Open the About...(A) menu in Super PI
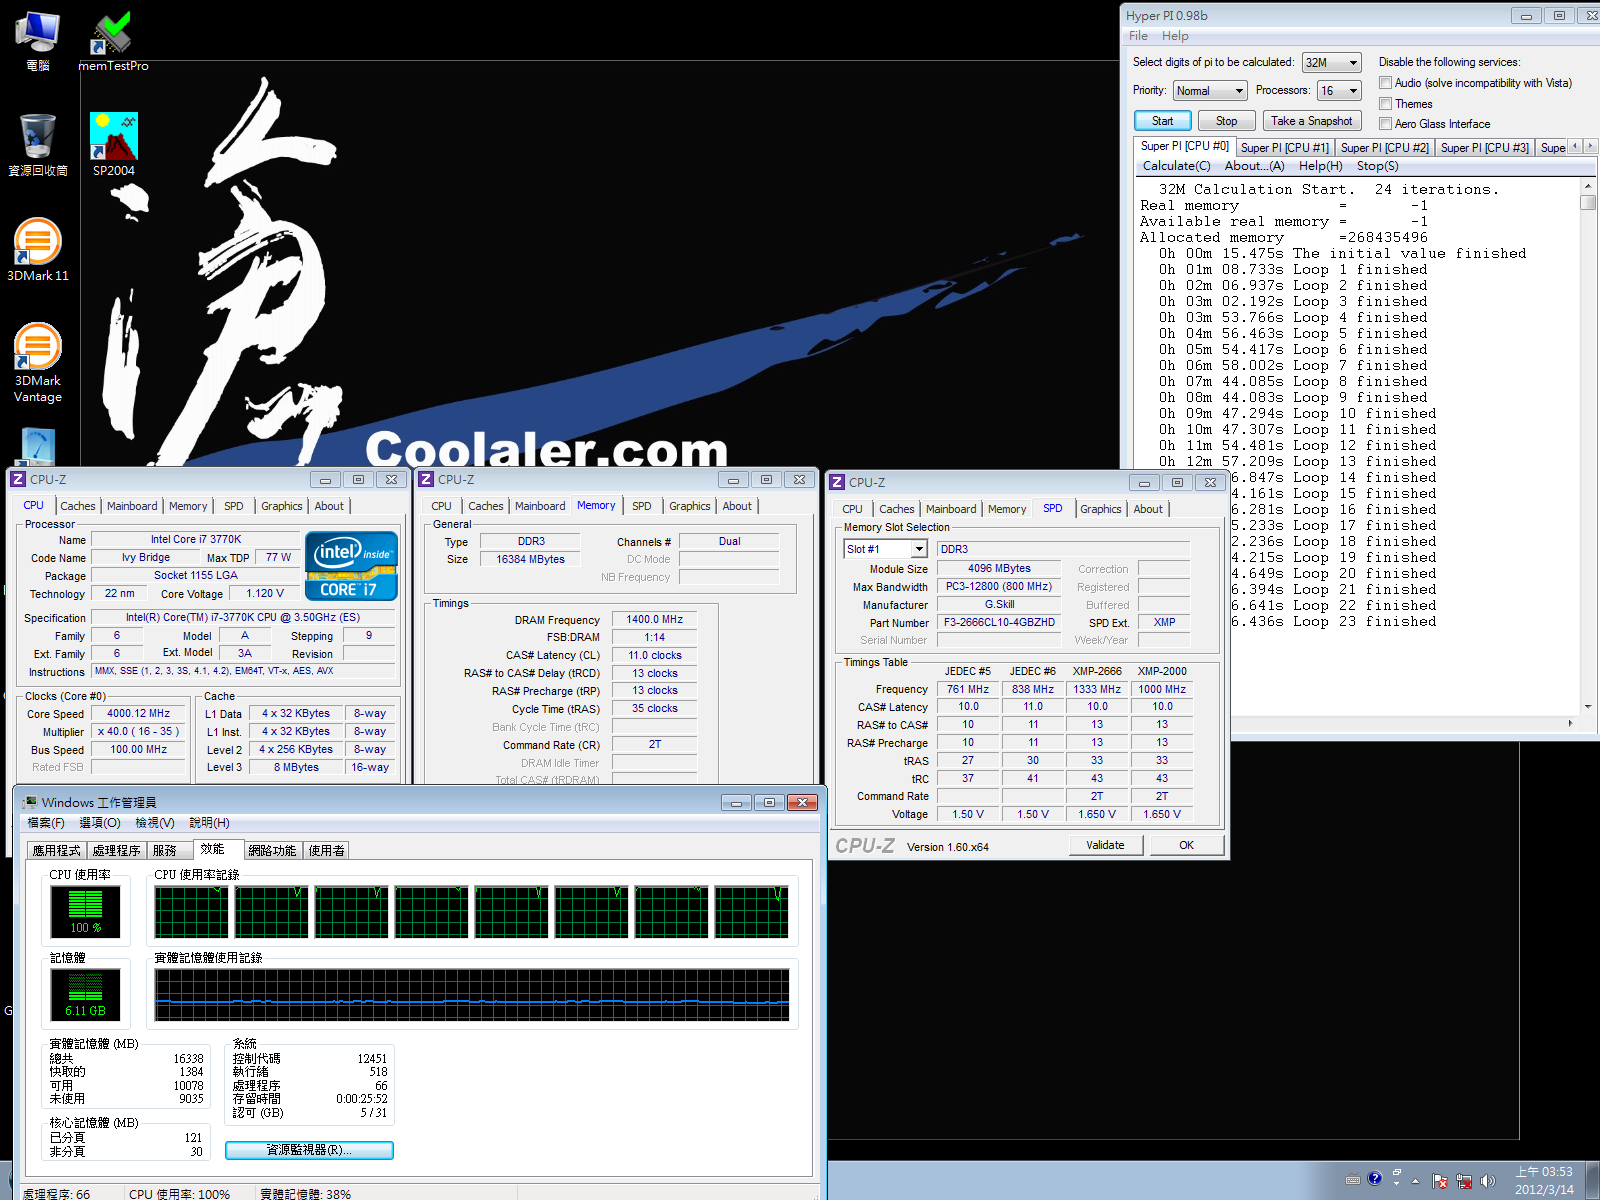 tap(1255, 166)
